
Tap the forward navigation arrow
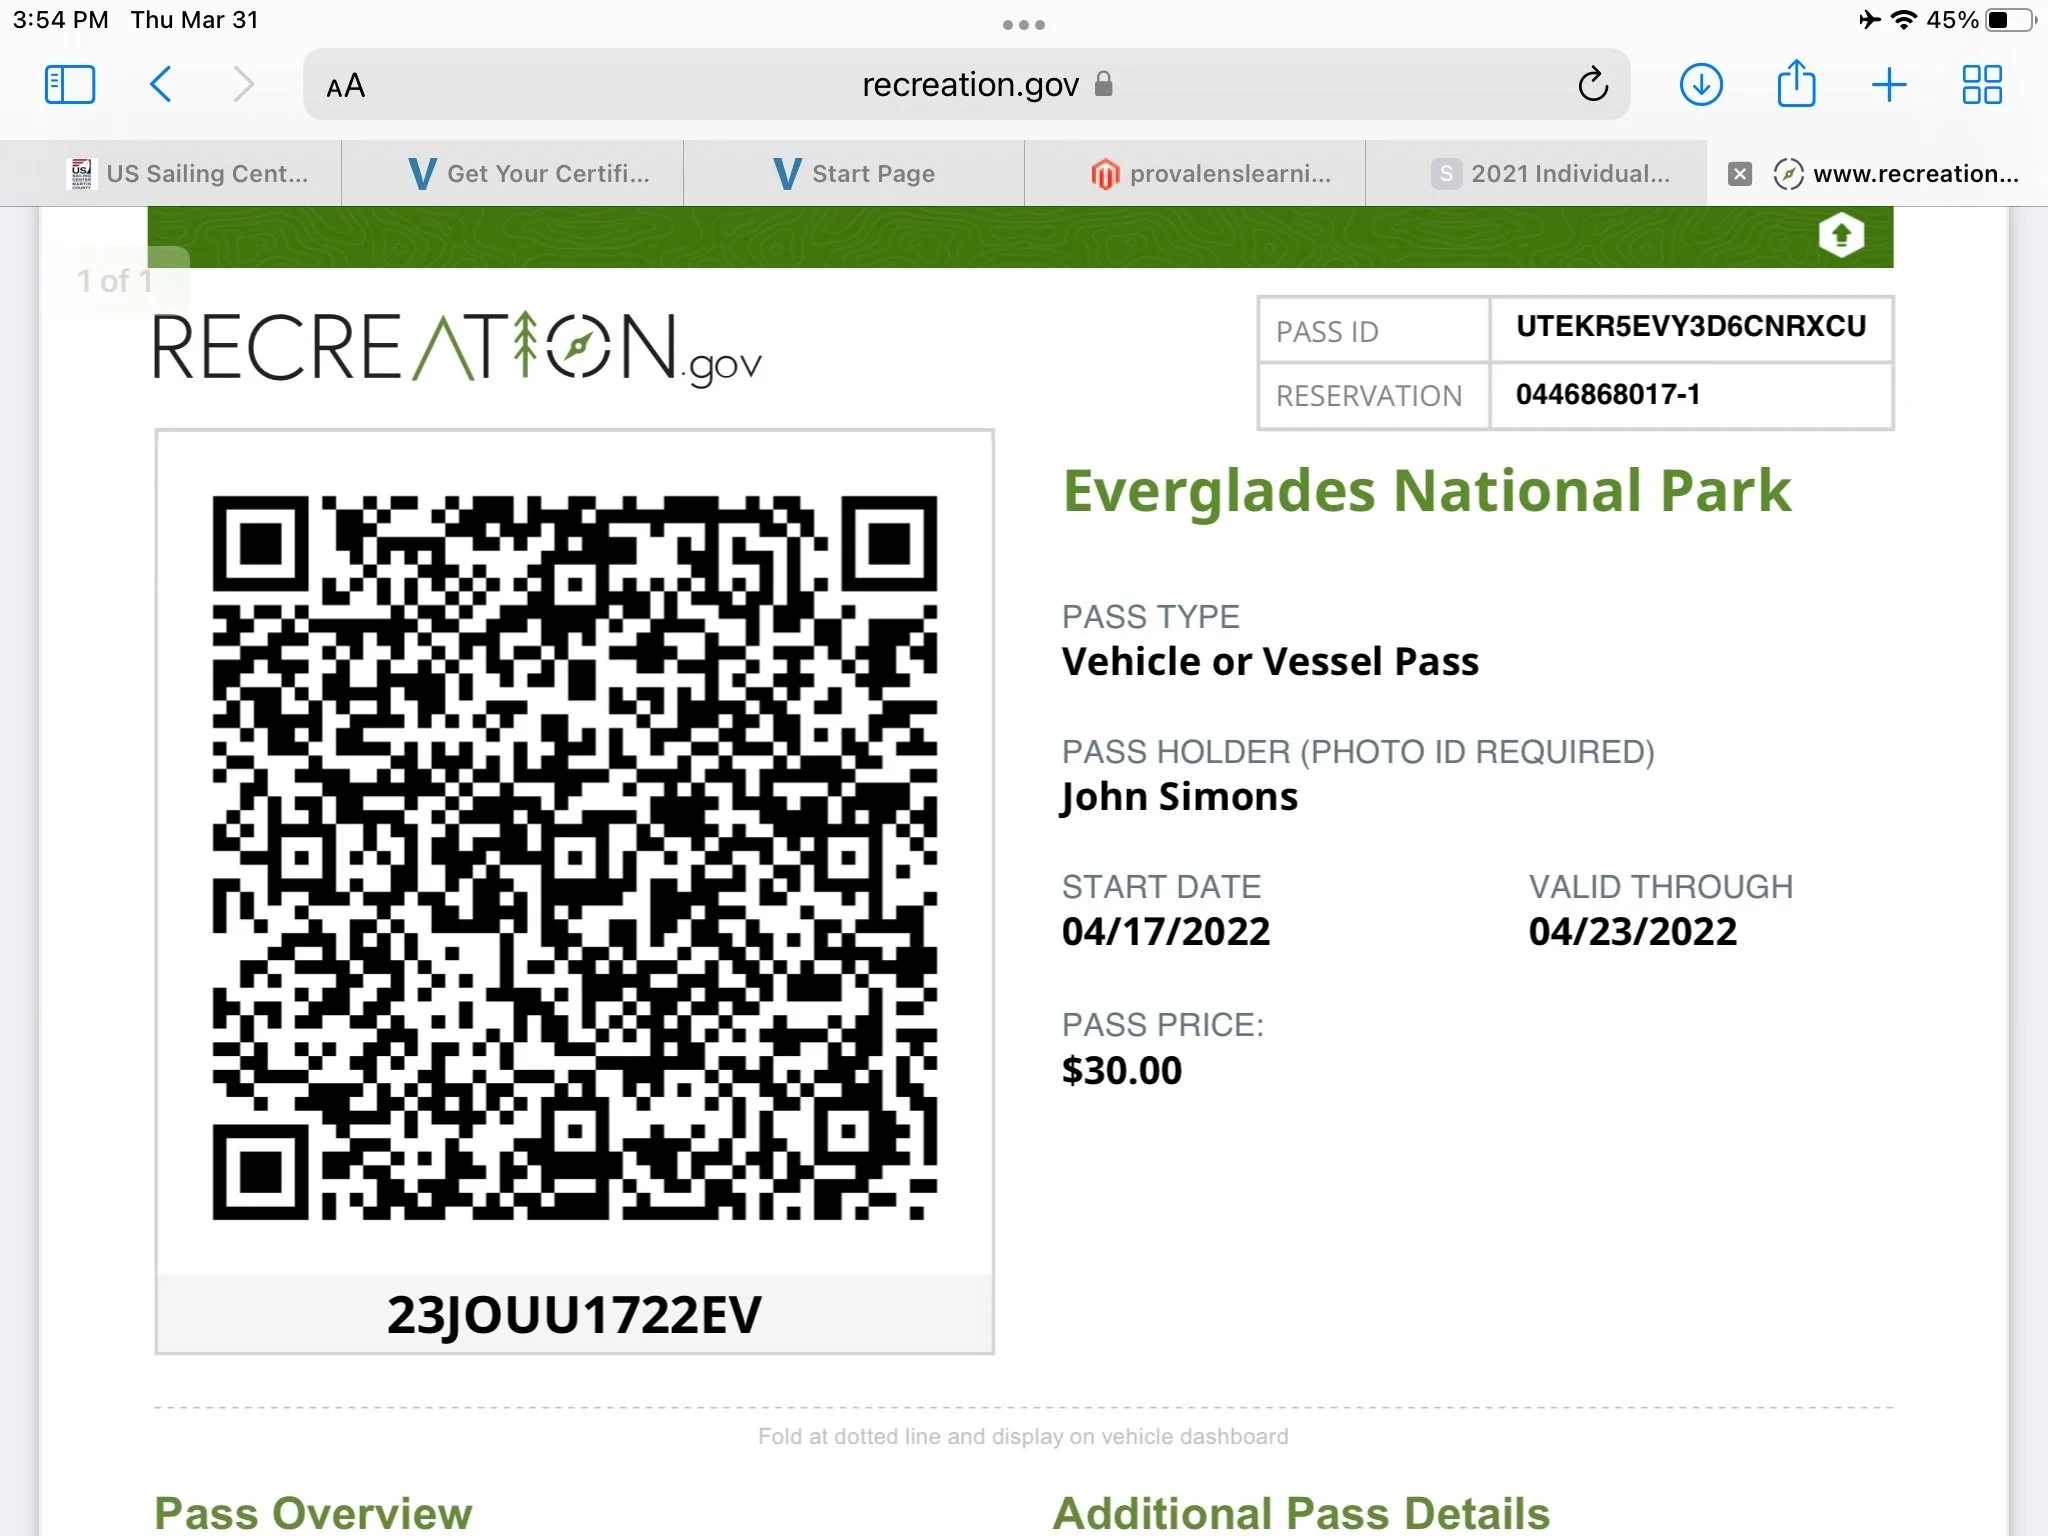(x=243, y=85)
